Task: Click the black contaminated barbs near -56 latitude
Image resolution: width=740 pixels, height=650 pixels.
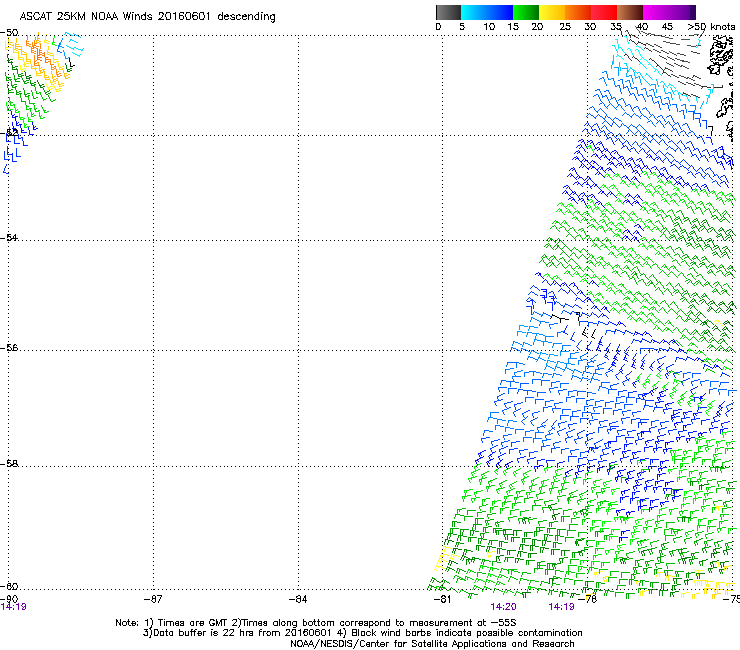Action: [x=573, y=323]
